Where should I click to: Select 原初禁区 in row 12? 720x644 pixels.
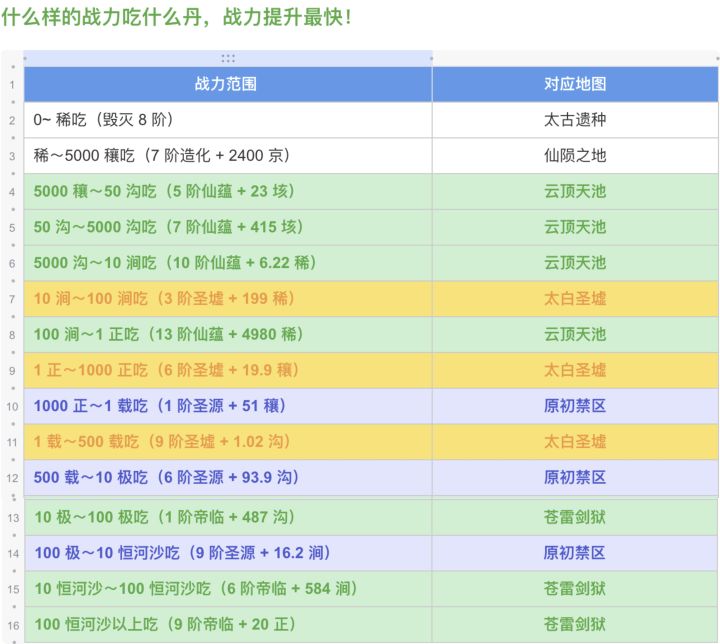pos(575,478)
